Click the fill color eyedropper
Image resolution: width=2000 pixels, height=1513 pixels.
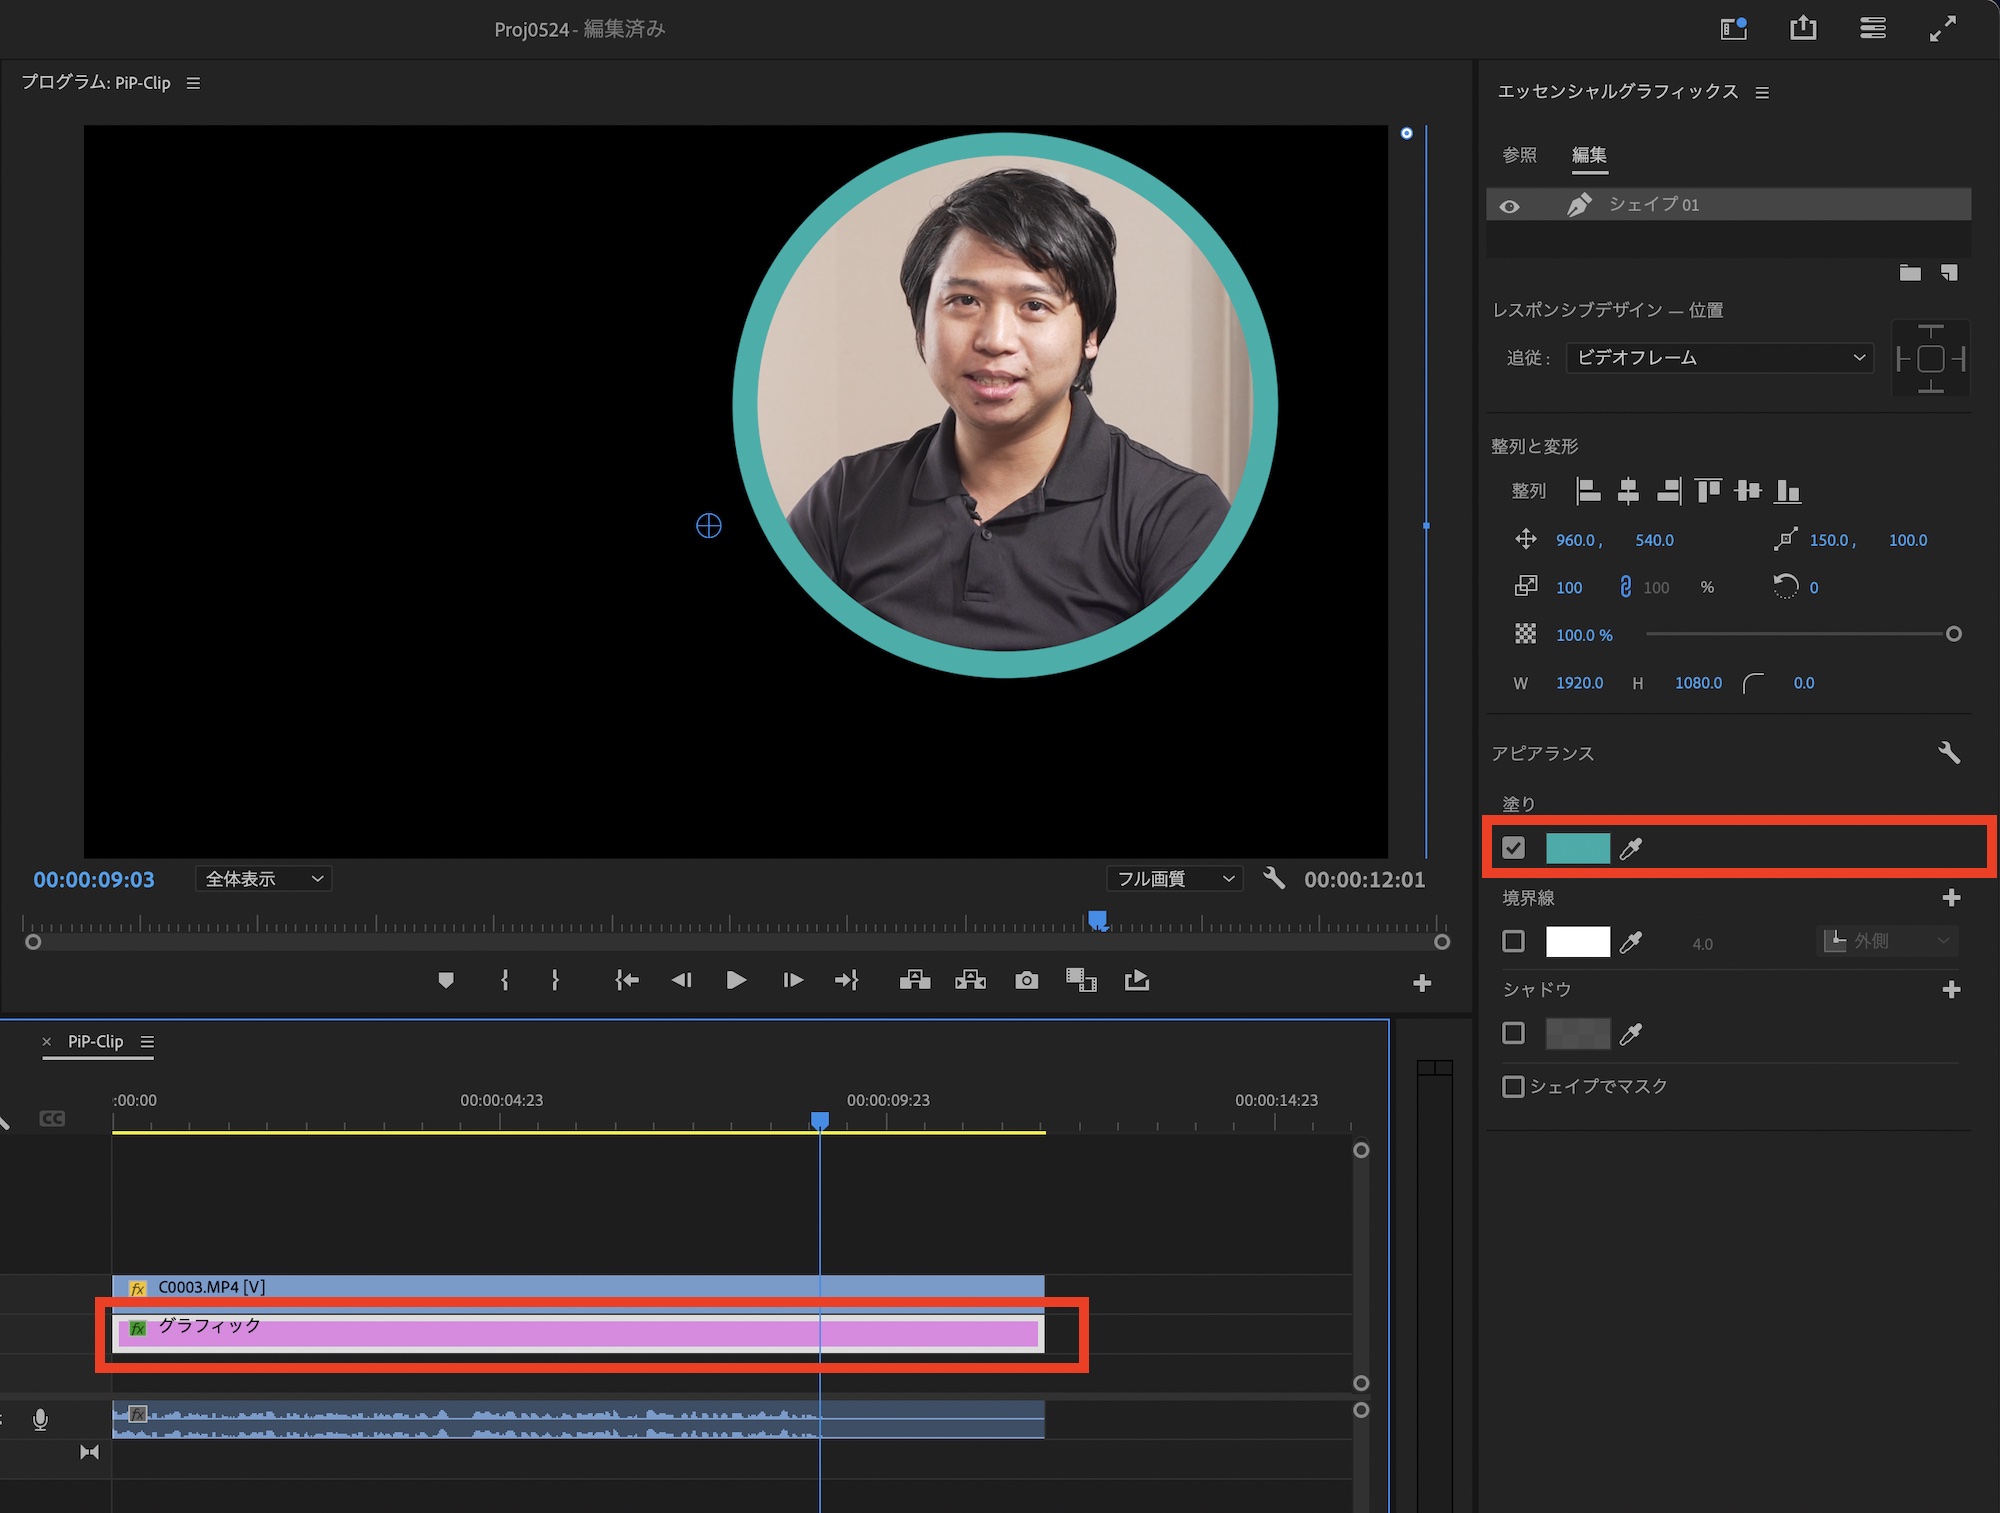coord(1631,849)
